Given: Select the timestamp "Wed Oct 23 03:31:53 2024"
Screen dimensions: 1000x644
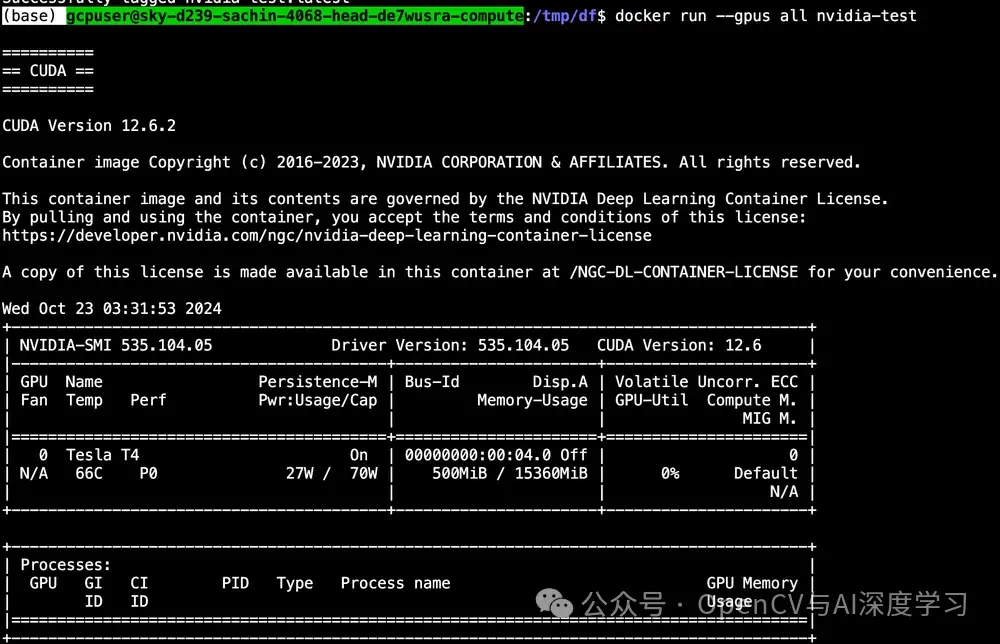Looking at the screenshot, I should click(112, 309).
